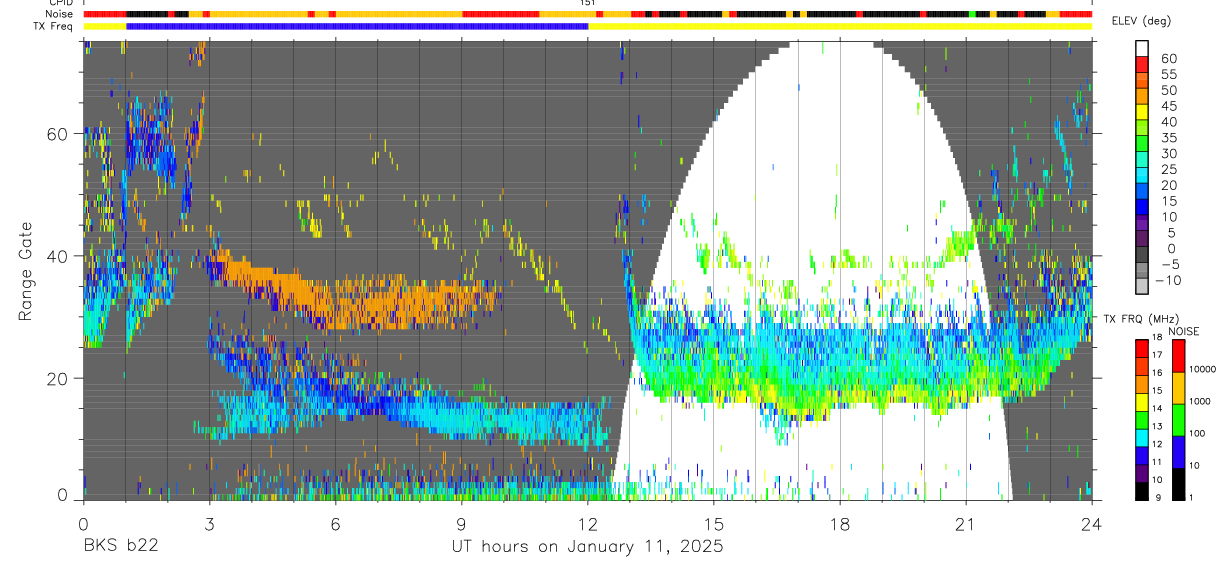Click the green 100 NOISE swatch
This screenshot has width=1228, height=567.
(1178, 420)
